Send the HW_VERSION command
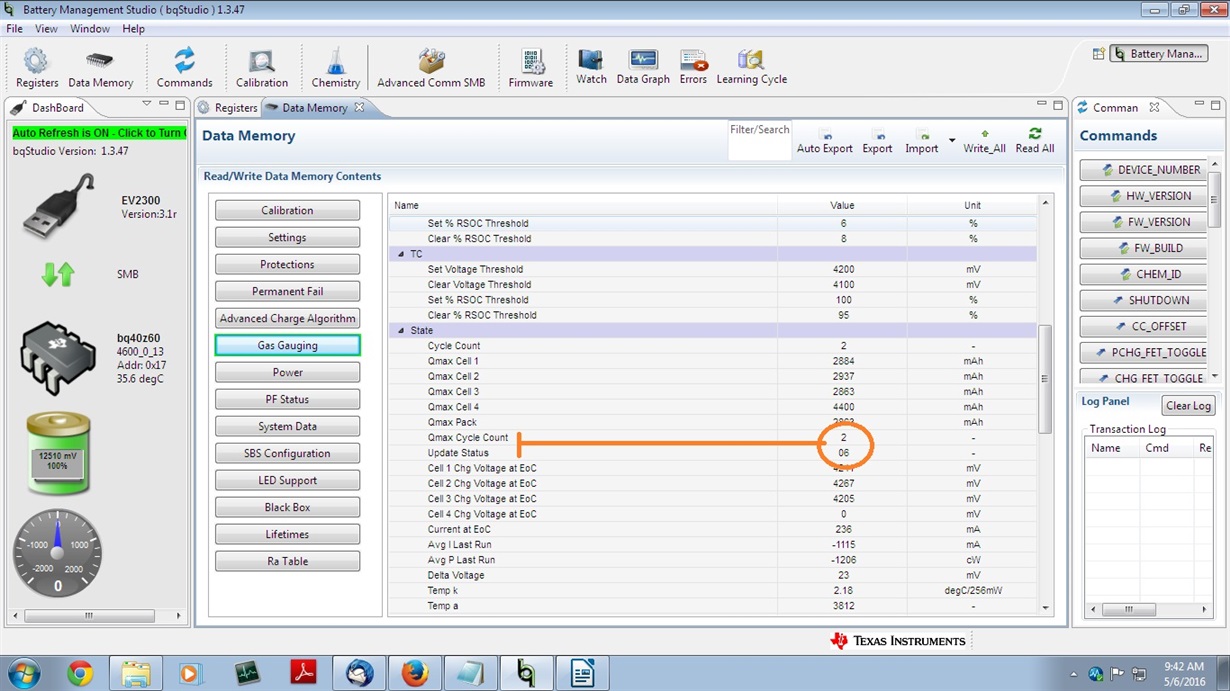The image size is (1230, 691). (1143, 196)
